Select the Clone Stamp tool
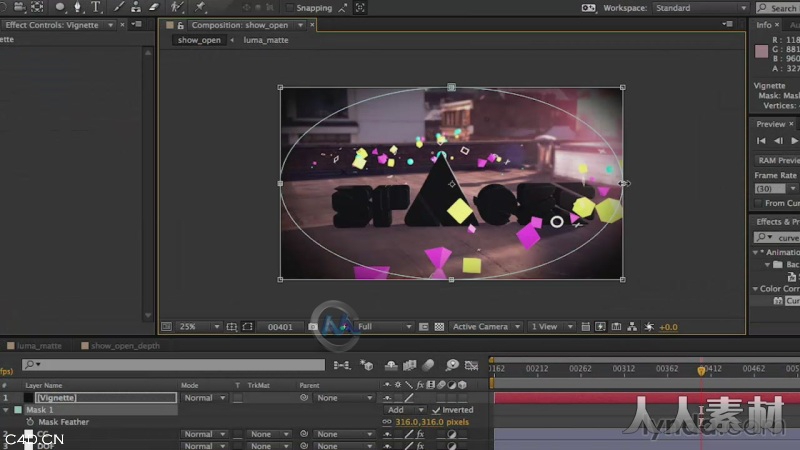Screen dimensions: 800x450 pyautogui.click(x=136, y=7)
